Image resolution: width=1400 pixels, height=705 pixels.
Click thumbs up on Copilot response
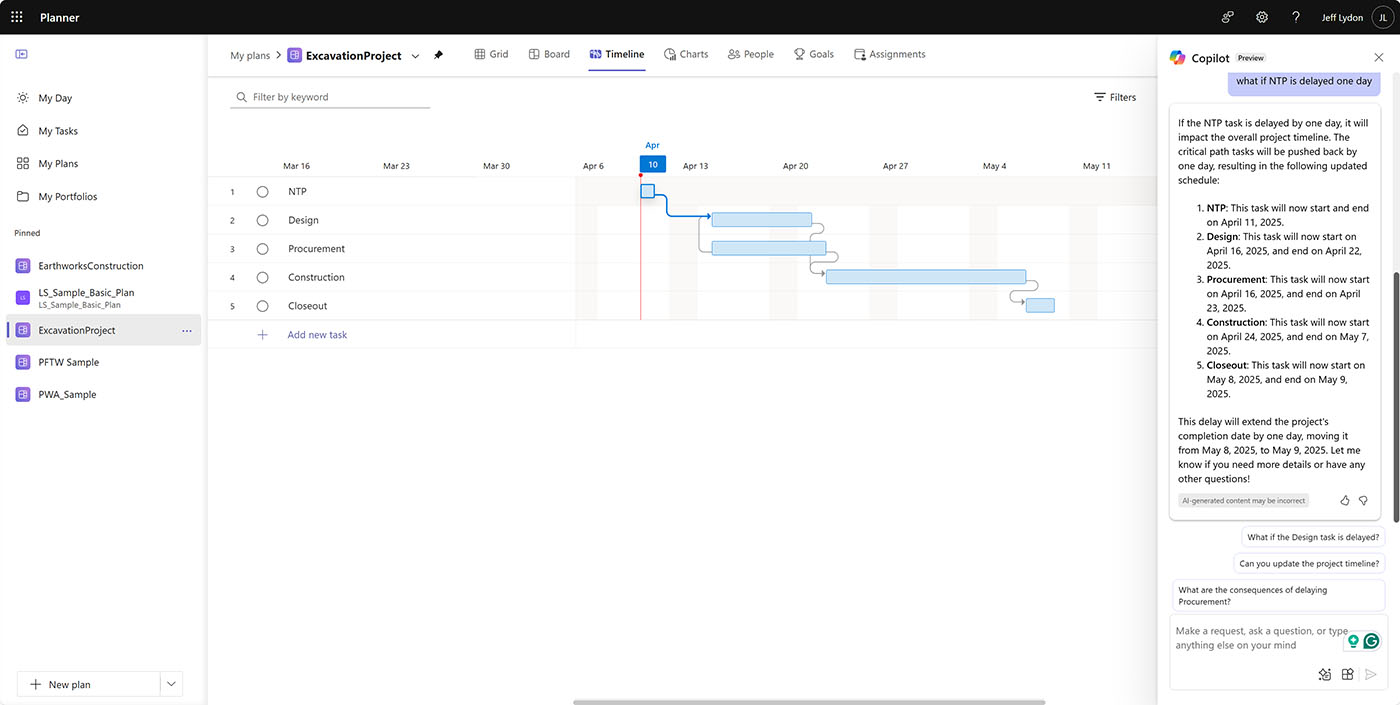pyautogui.click(x=1345, y=500)
